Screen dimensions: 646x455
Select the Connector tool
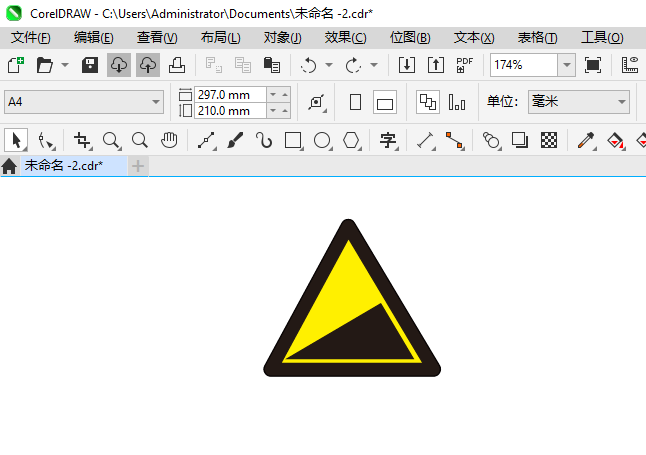tap(454, 141)
